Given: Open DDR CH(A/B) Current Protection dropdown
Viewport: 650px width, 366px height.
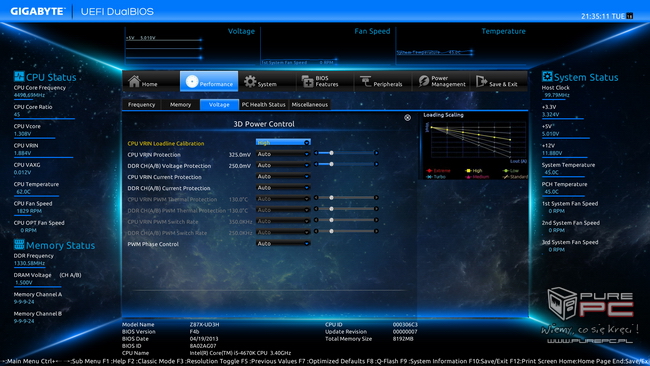Looking at the screenshot, I should coord(283,188).
